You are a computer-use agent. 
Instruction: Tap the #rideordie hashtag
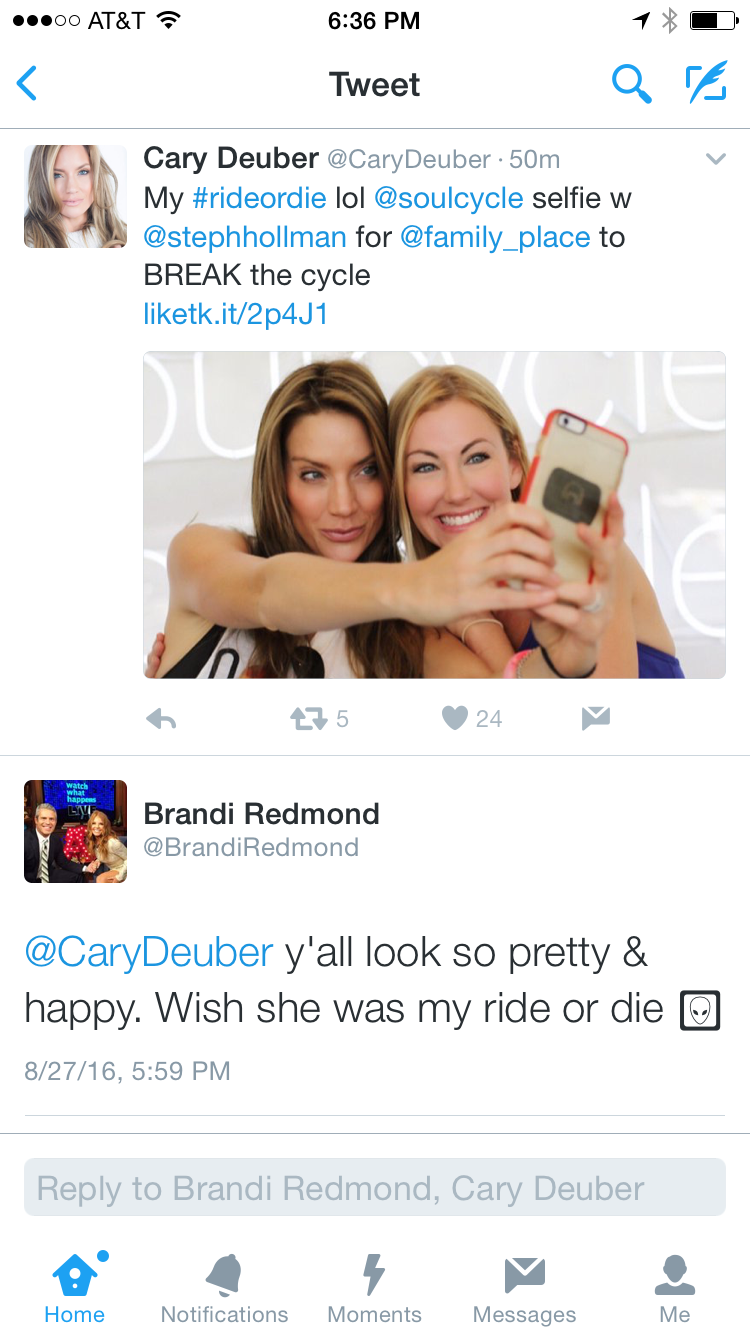(259, 198)
